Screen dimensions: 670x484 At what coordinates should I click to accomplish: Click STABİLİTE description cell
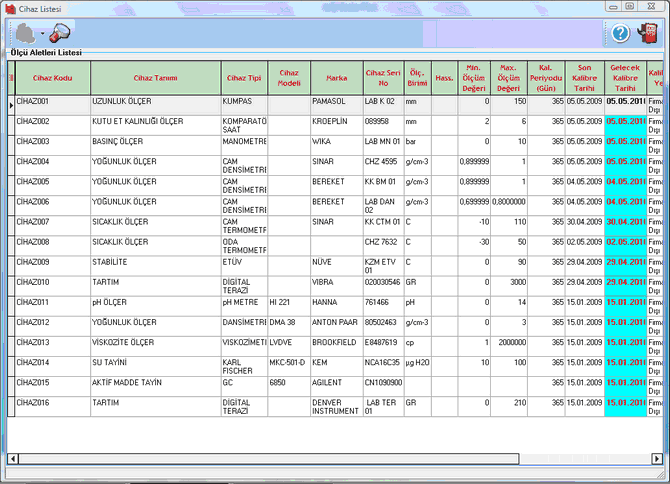coord(156,266)
